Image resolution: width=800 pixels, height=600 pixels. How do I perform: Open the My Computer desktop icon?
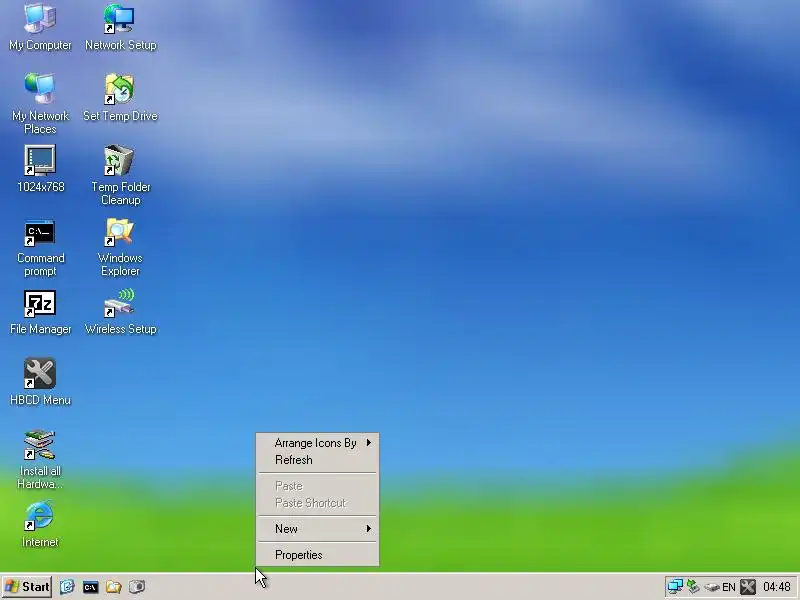[40, 28]
